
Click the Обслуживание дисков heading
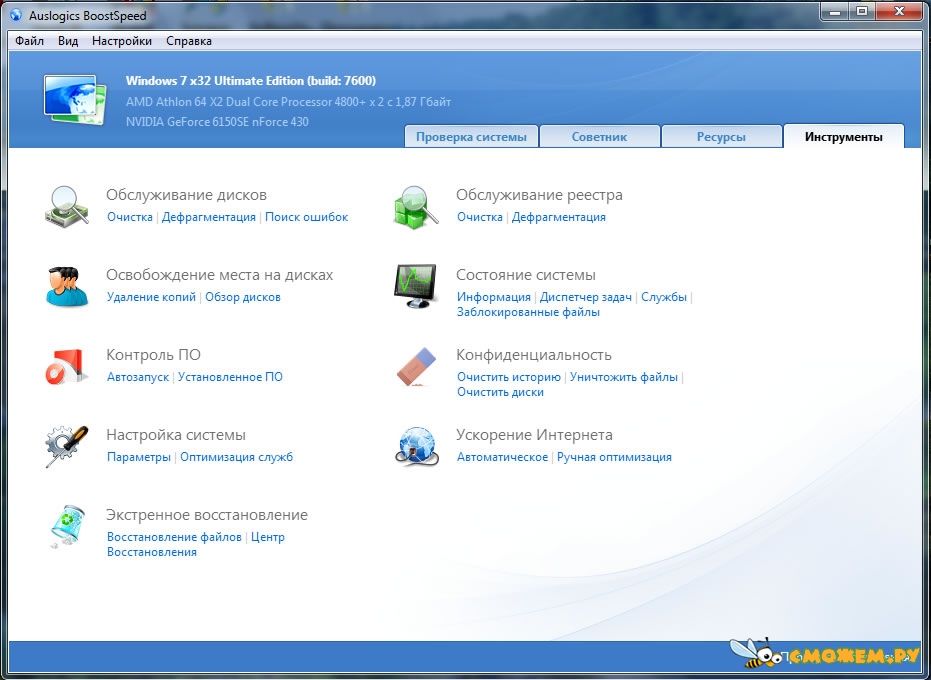coord(186,195)
